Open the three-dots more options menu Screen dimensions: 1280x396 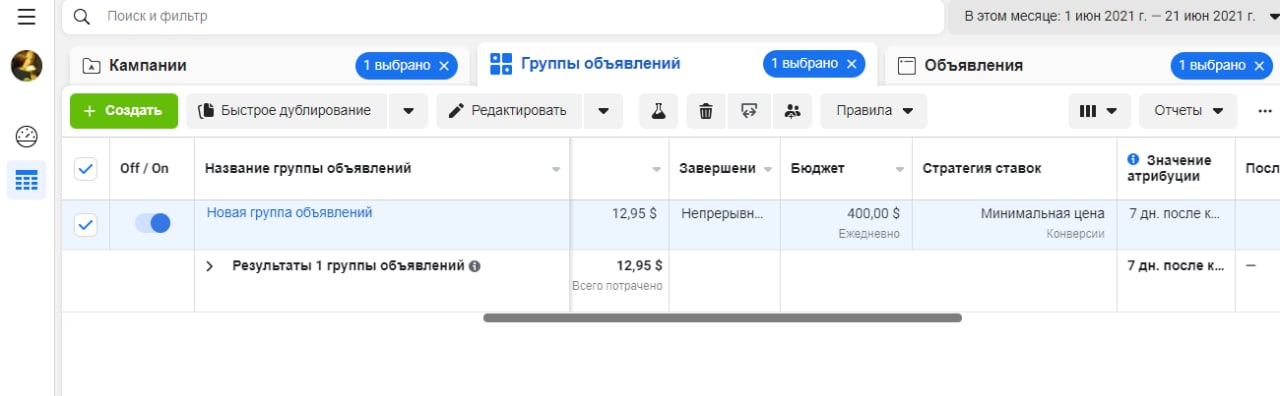tap(1265, 111)
